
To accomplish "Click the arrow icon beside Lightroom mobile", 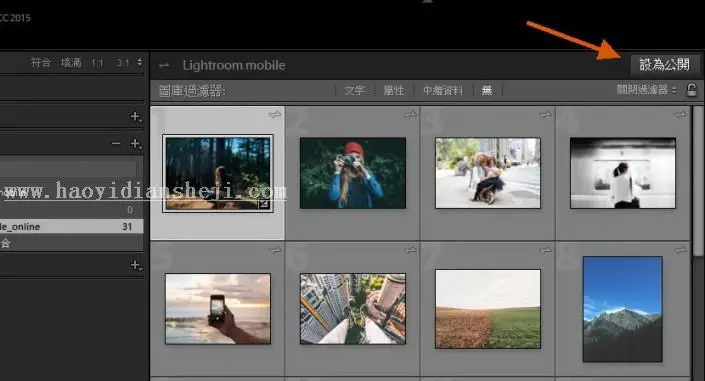I will (x=165, y=66).
